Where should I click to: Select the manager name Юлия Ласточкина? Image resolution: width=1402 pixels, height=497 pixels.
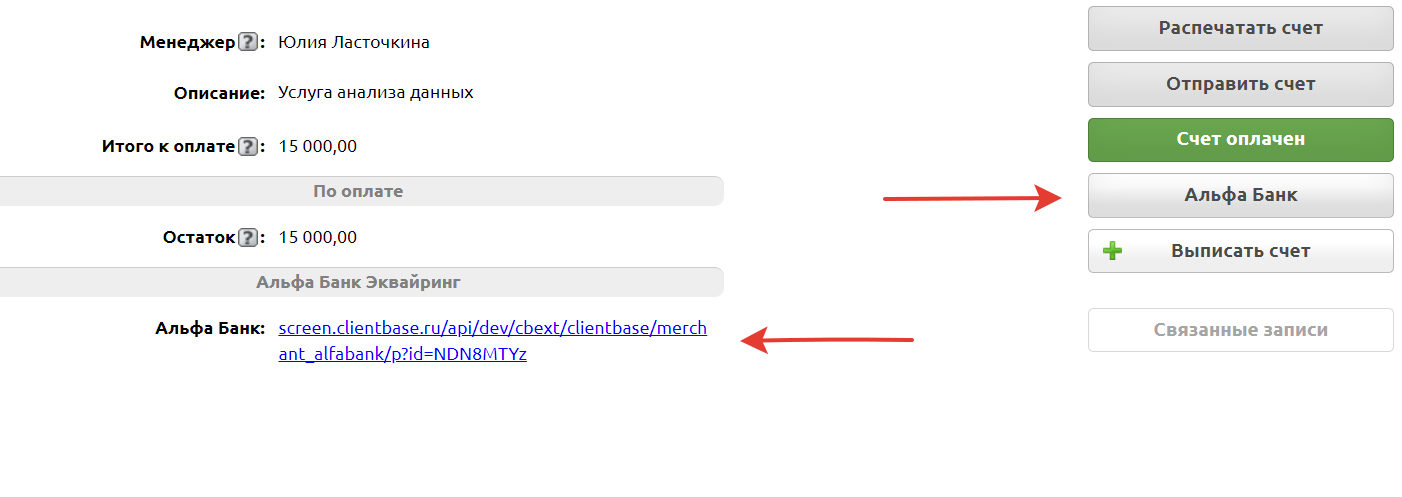click(354, 43)
